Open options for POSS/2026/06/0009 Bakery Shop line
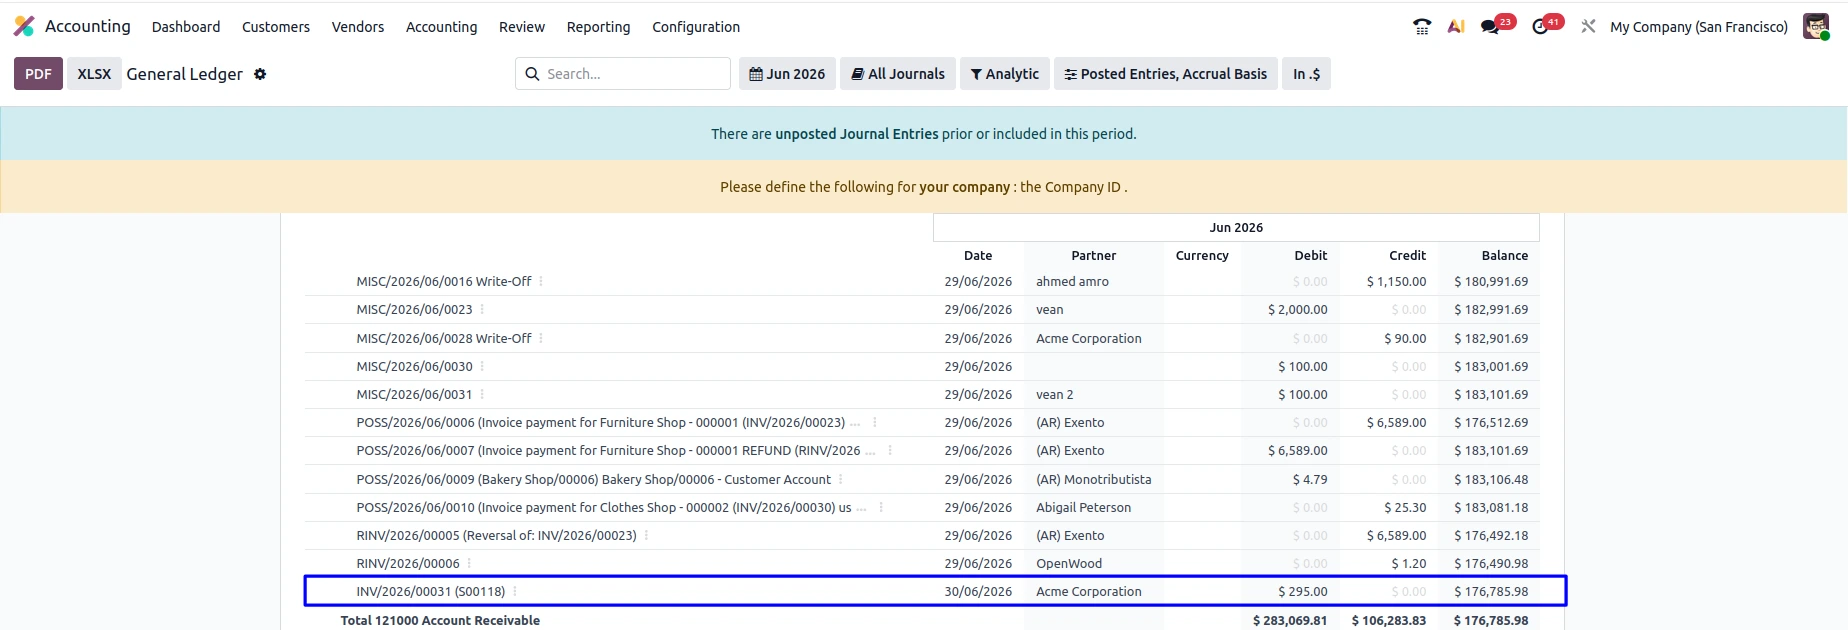1848x630 pixels. [x=841, y=480]
